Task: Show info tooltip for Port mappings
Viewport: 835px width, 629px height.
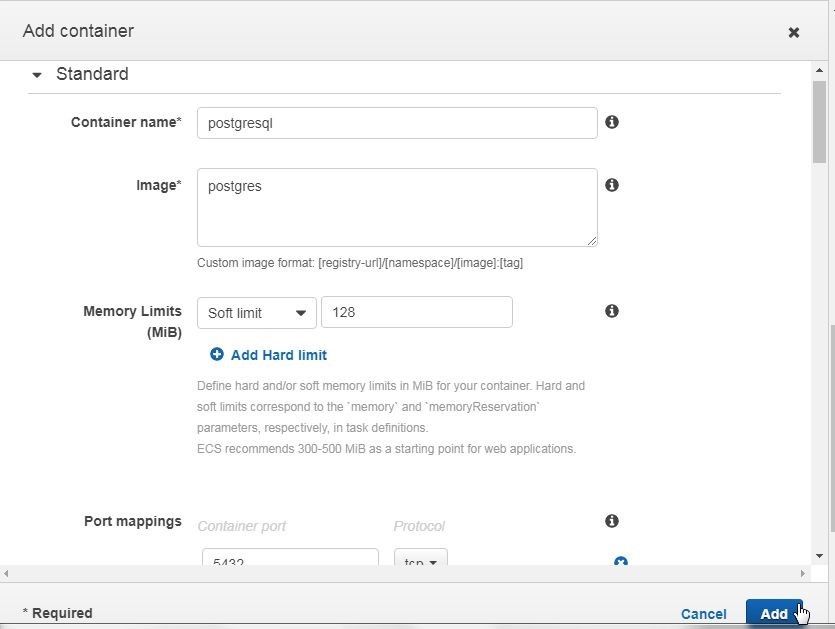Action: (612, 520)
